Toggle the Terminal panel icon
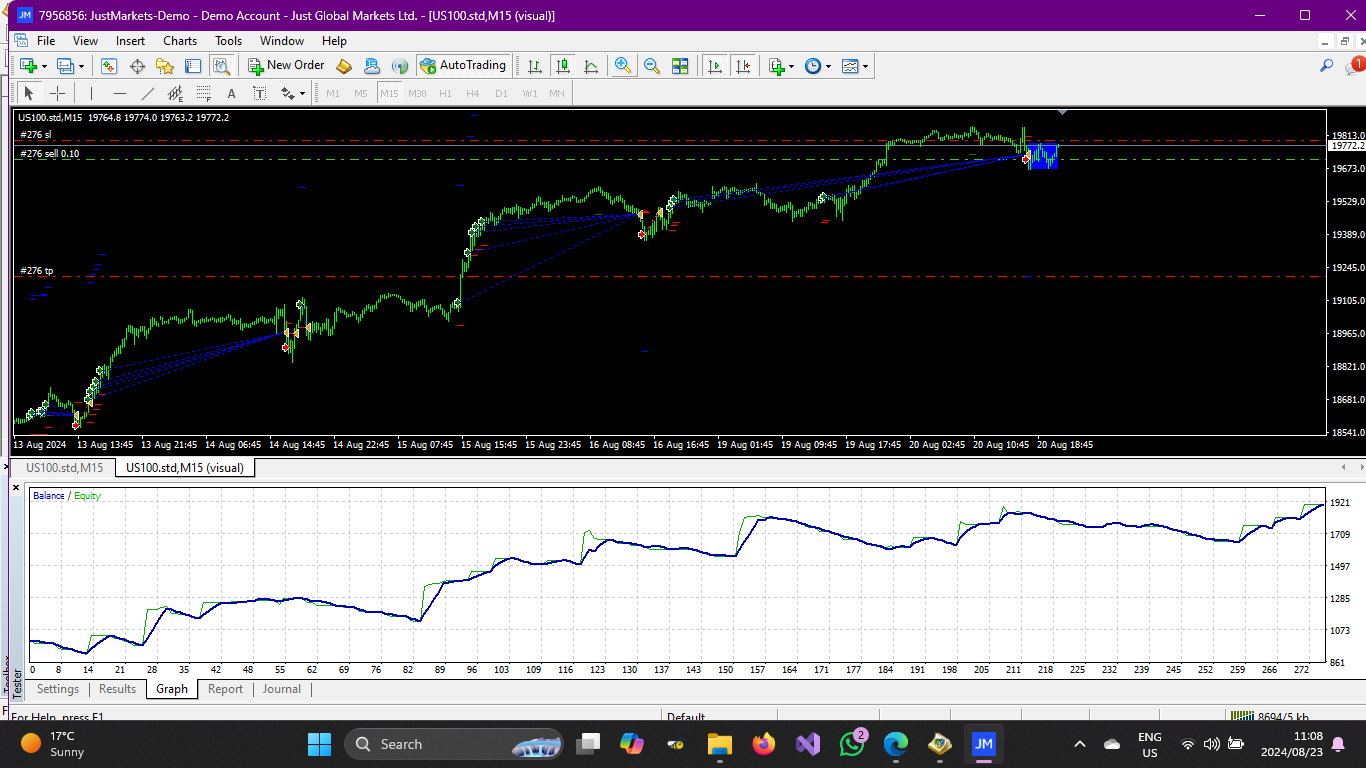Screen dimensions: 1366x768 point(193,66)
